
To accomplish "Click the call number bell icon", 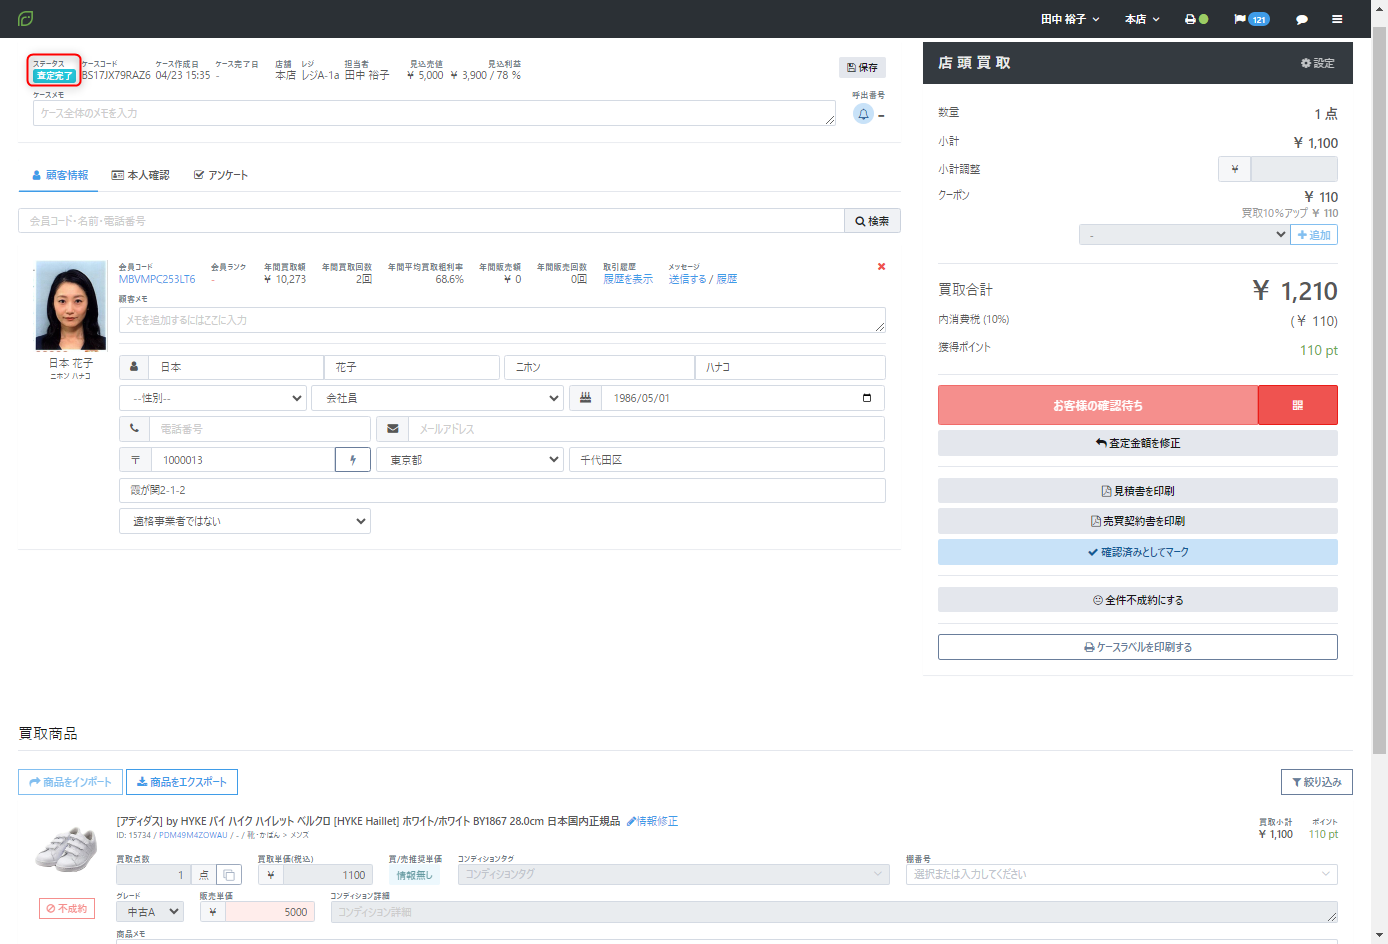I will 863,114.
